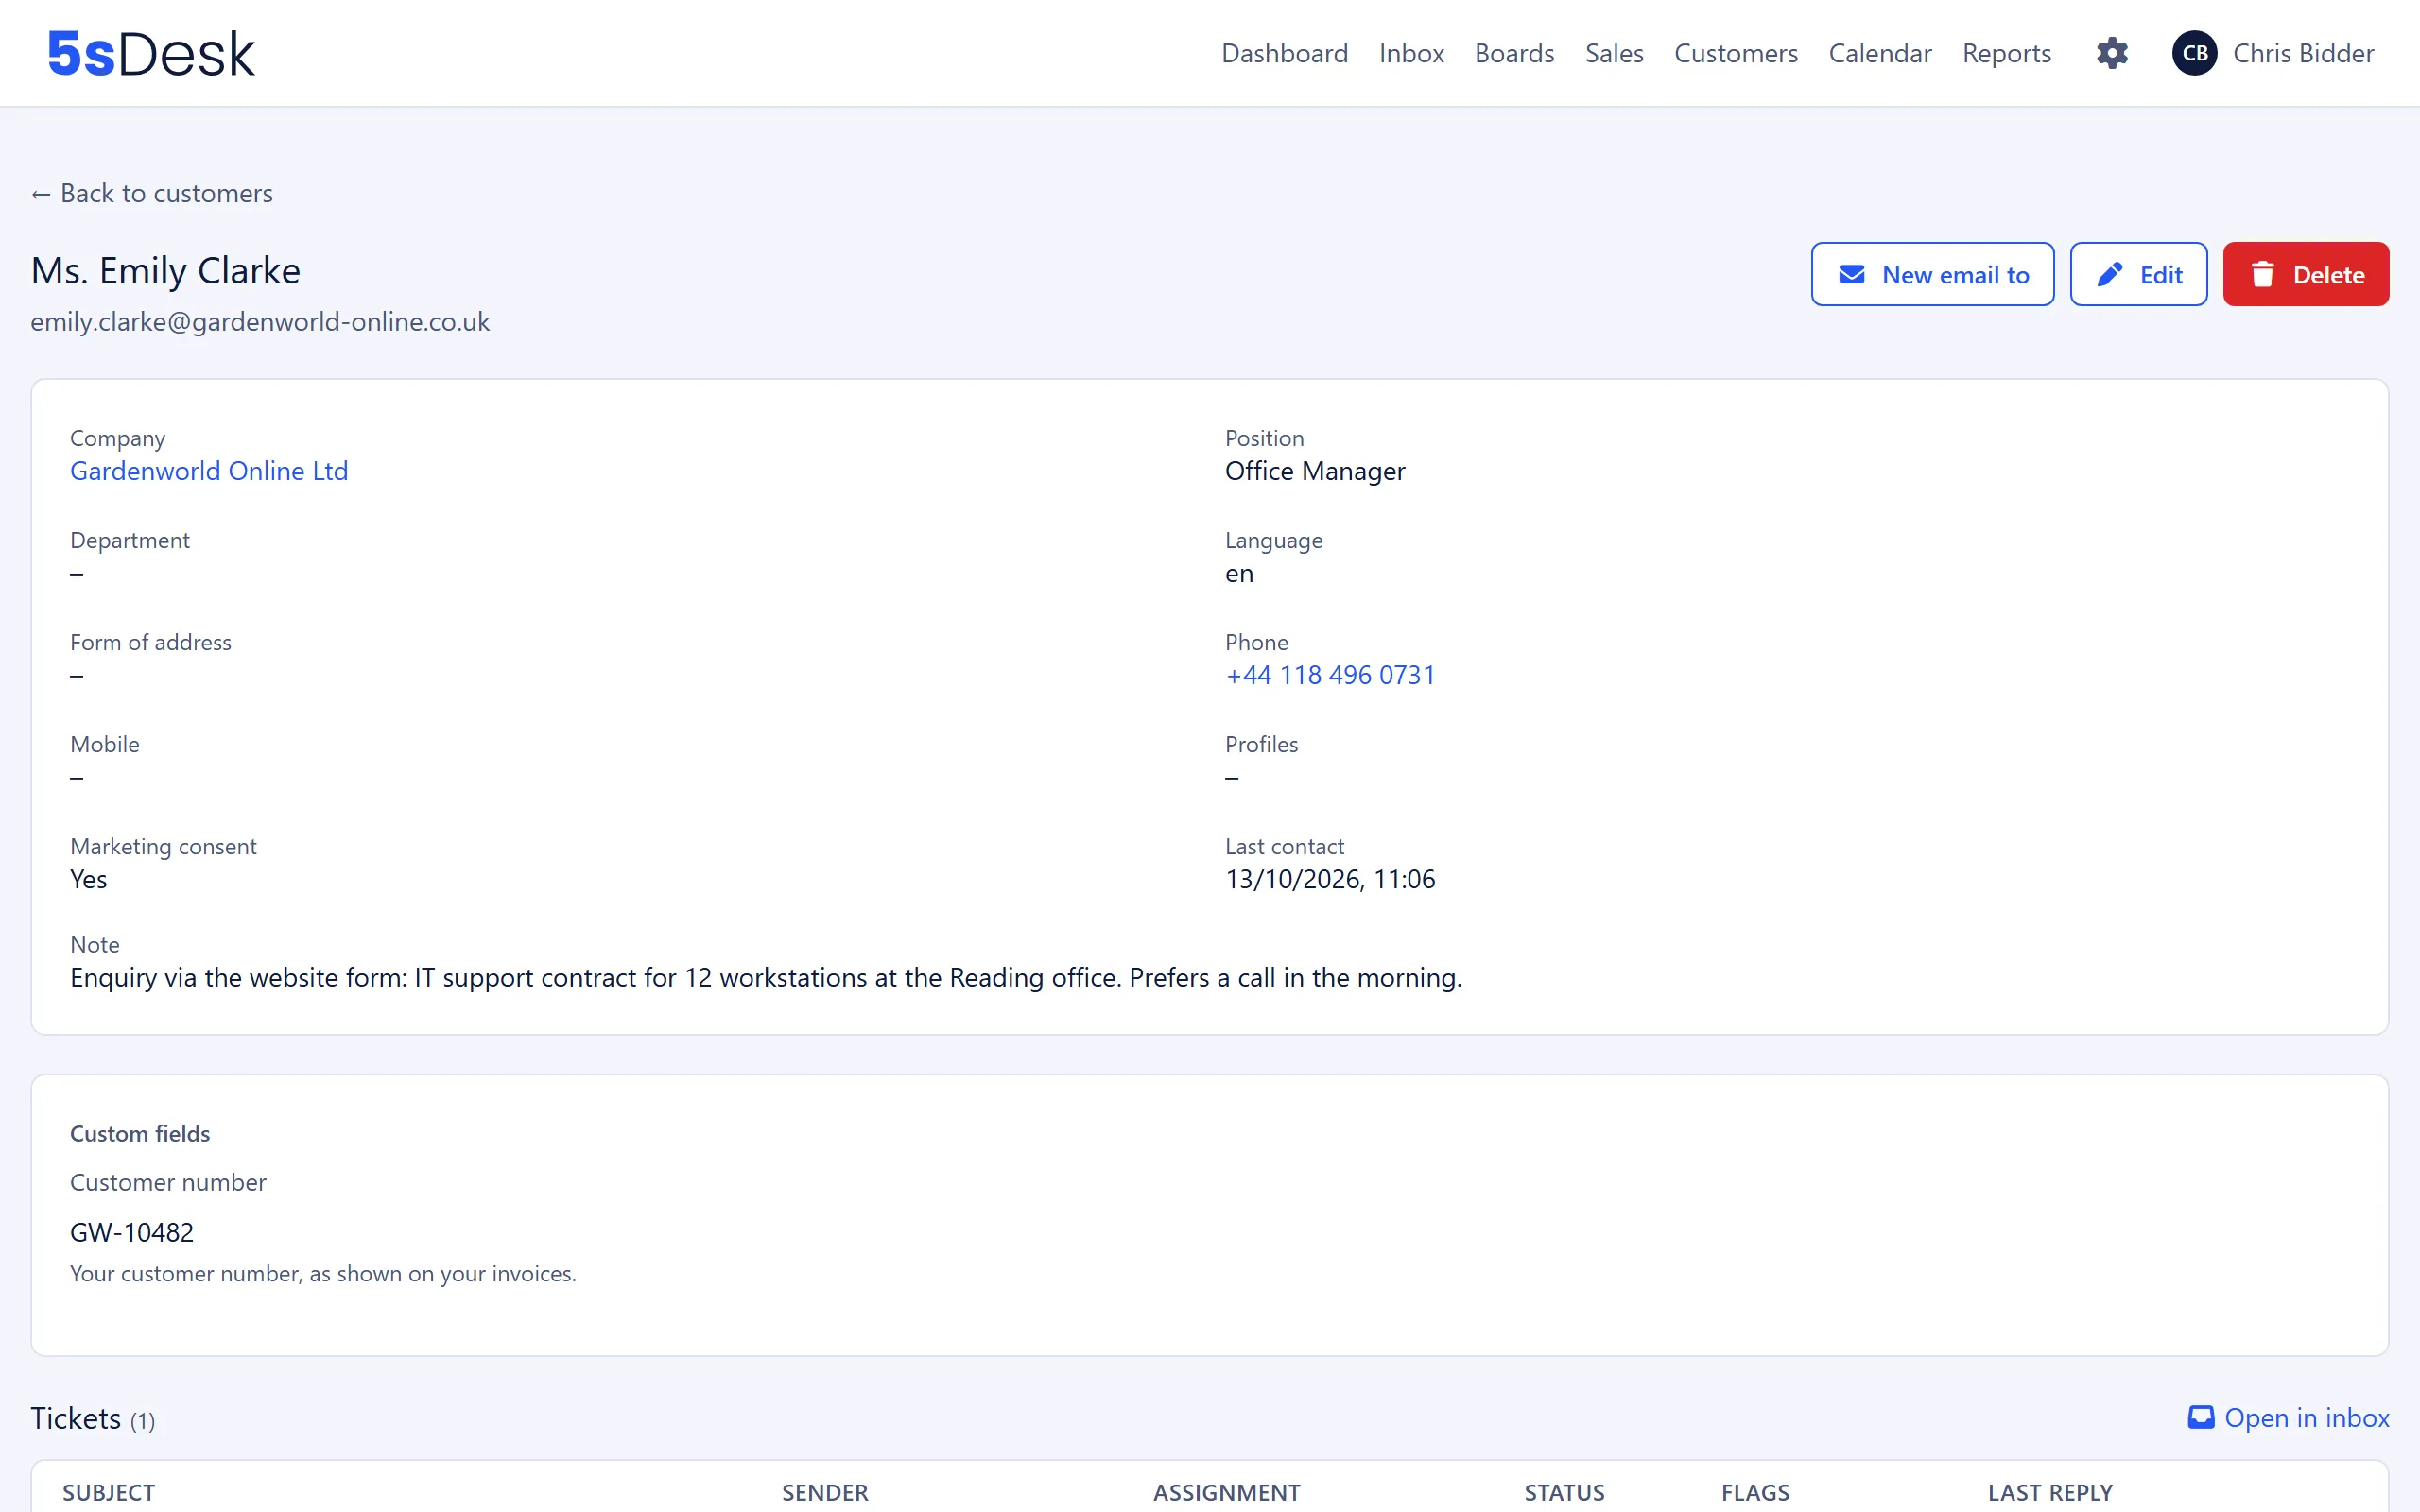The height and width of the screenshot is (1512, 2420).
Task: Compose a new email to Emily Clarke
Action: 1932,274
